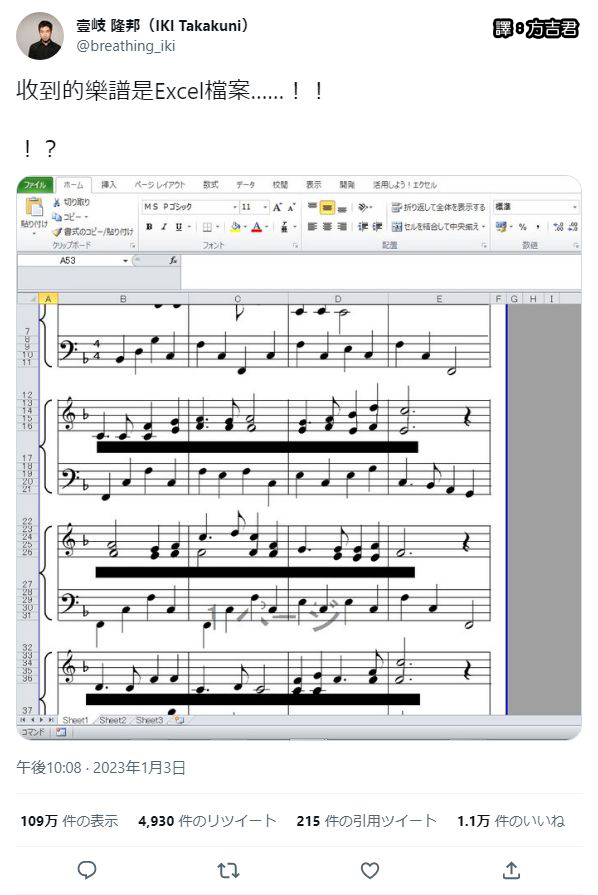Expand the clipboard dialog launcher
Screen dimensions: 598x895
pos(132,245)
